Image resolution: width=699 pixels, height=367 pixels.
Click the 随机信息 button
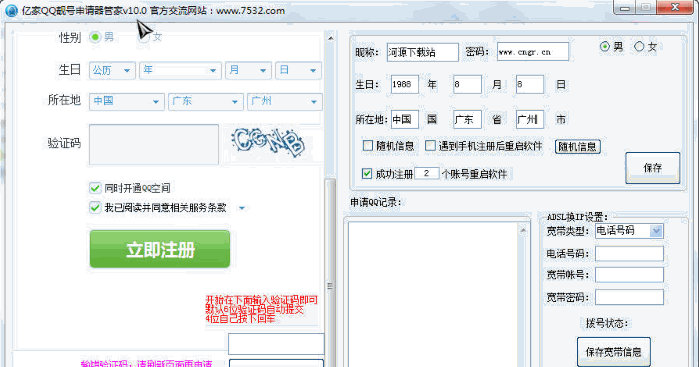click(578, 147)
